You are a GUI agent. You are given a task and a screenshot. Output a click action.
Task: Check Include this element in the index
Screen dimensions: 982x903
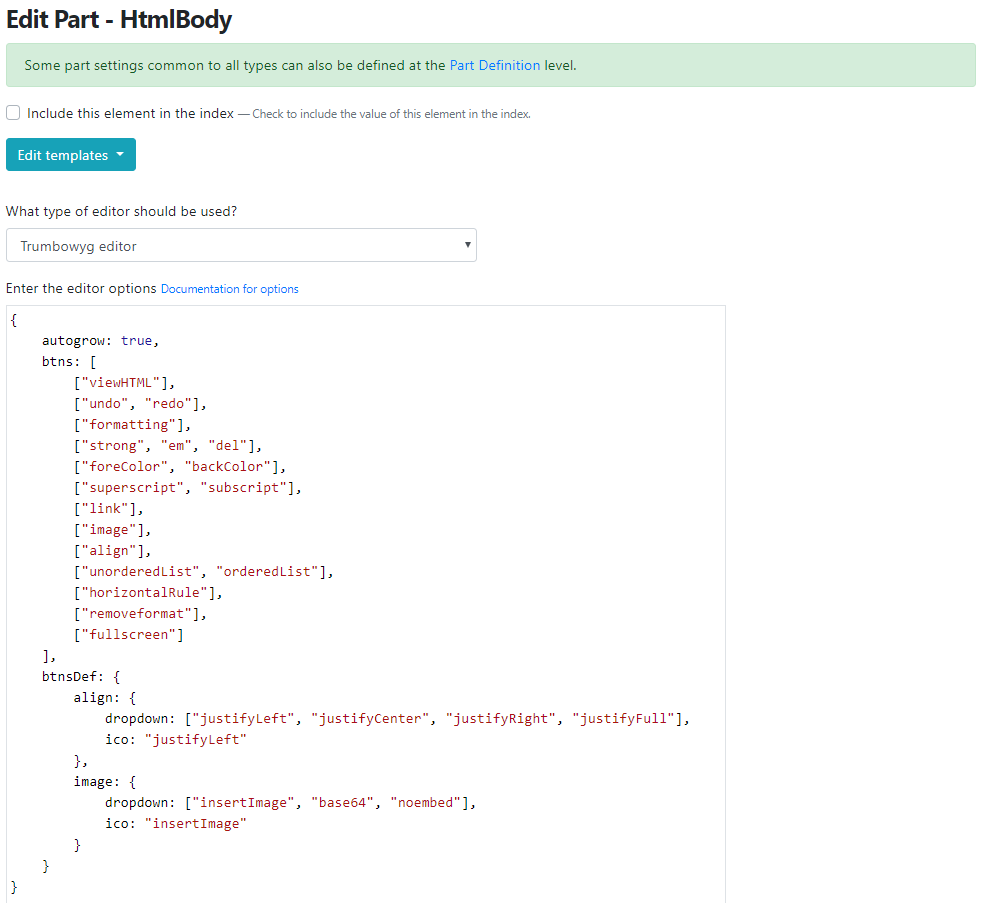(x=13, y=113)
